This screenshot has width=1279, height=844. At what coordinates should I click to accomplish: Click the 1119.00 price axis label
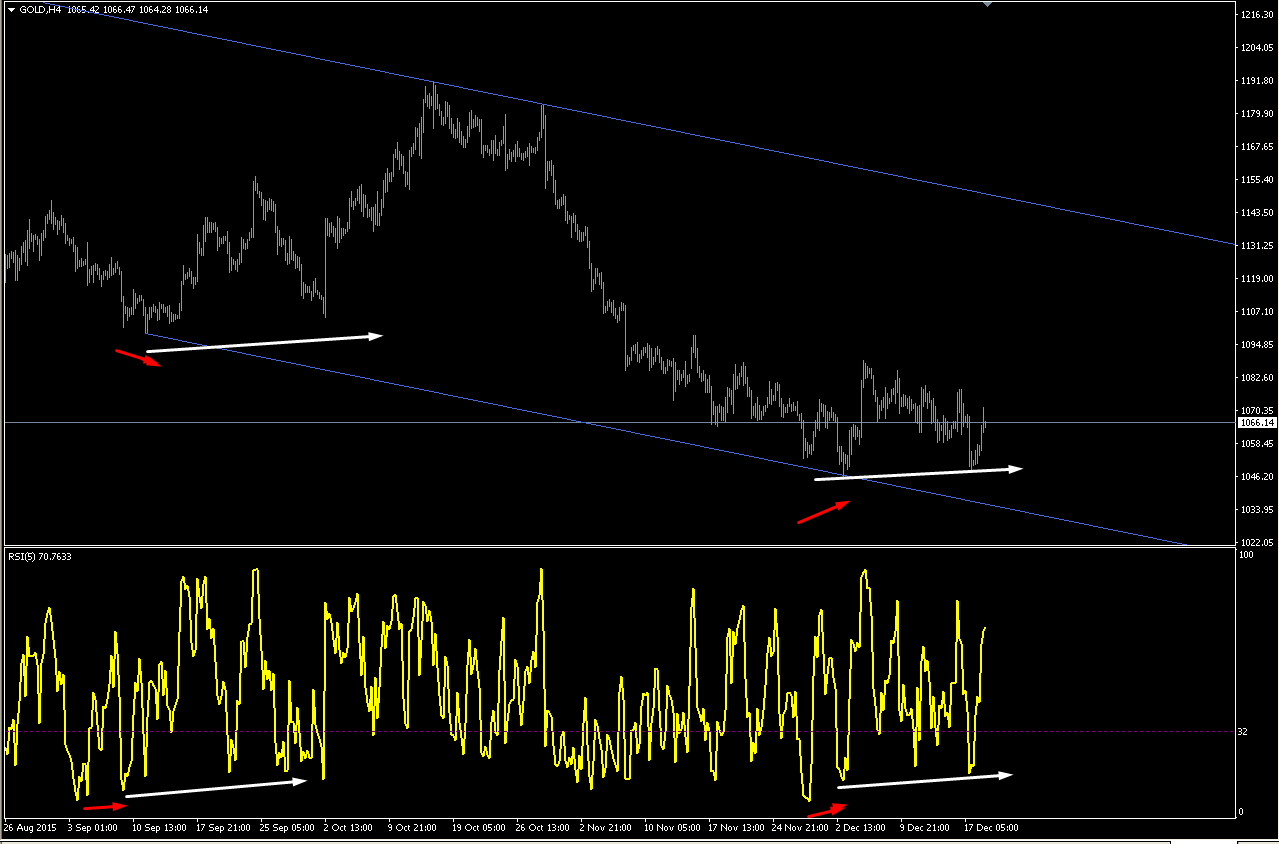(1256, 279)
